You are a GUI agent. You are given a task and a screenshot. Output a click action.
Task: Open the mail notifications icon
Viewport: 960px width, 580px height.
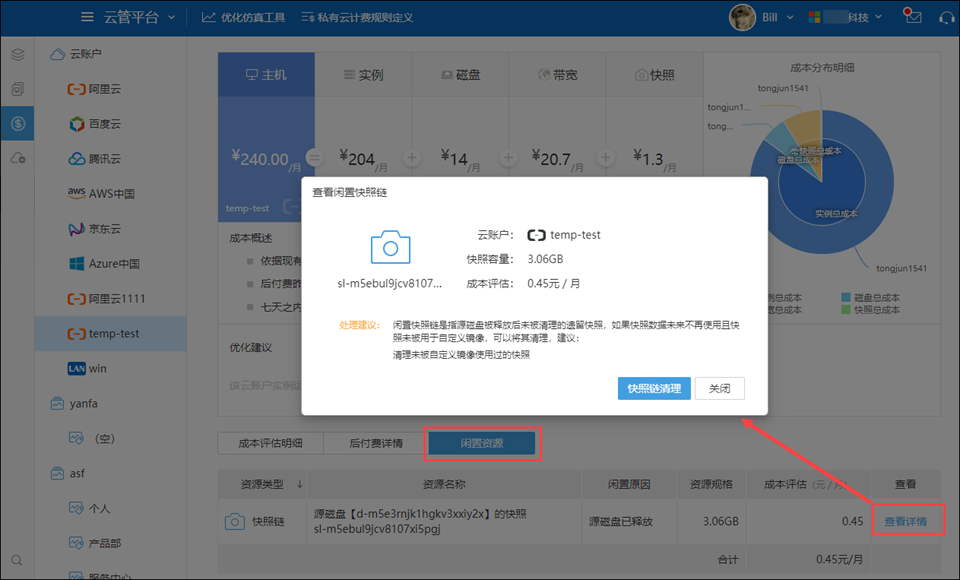tap(911, 17)
